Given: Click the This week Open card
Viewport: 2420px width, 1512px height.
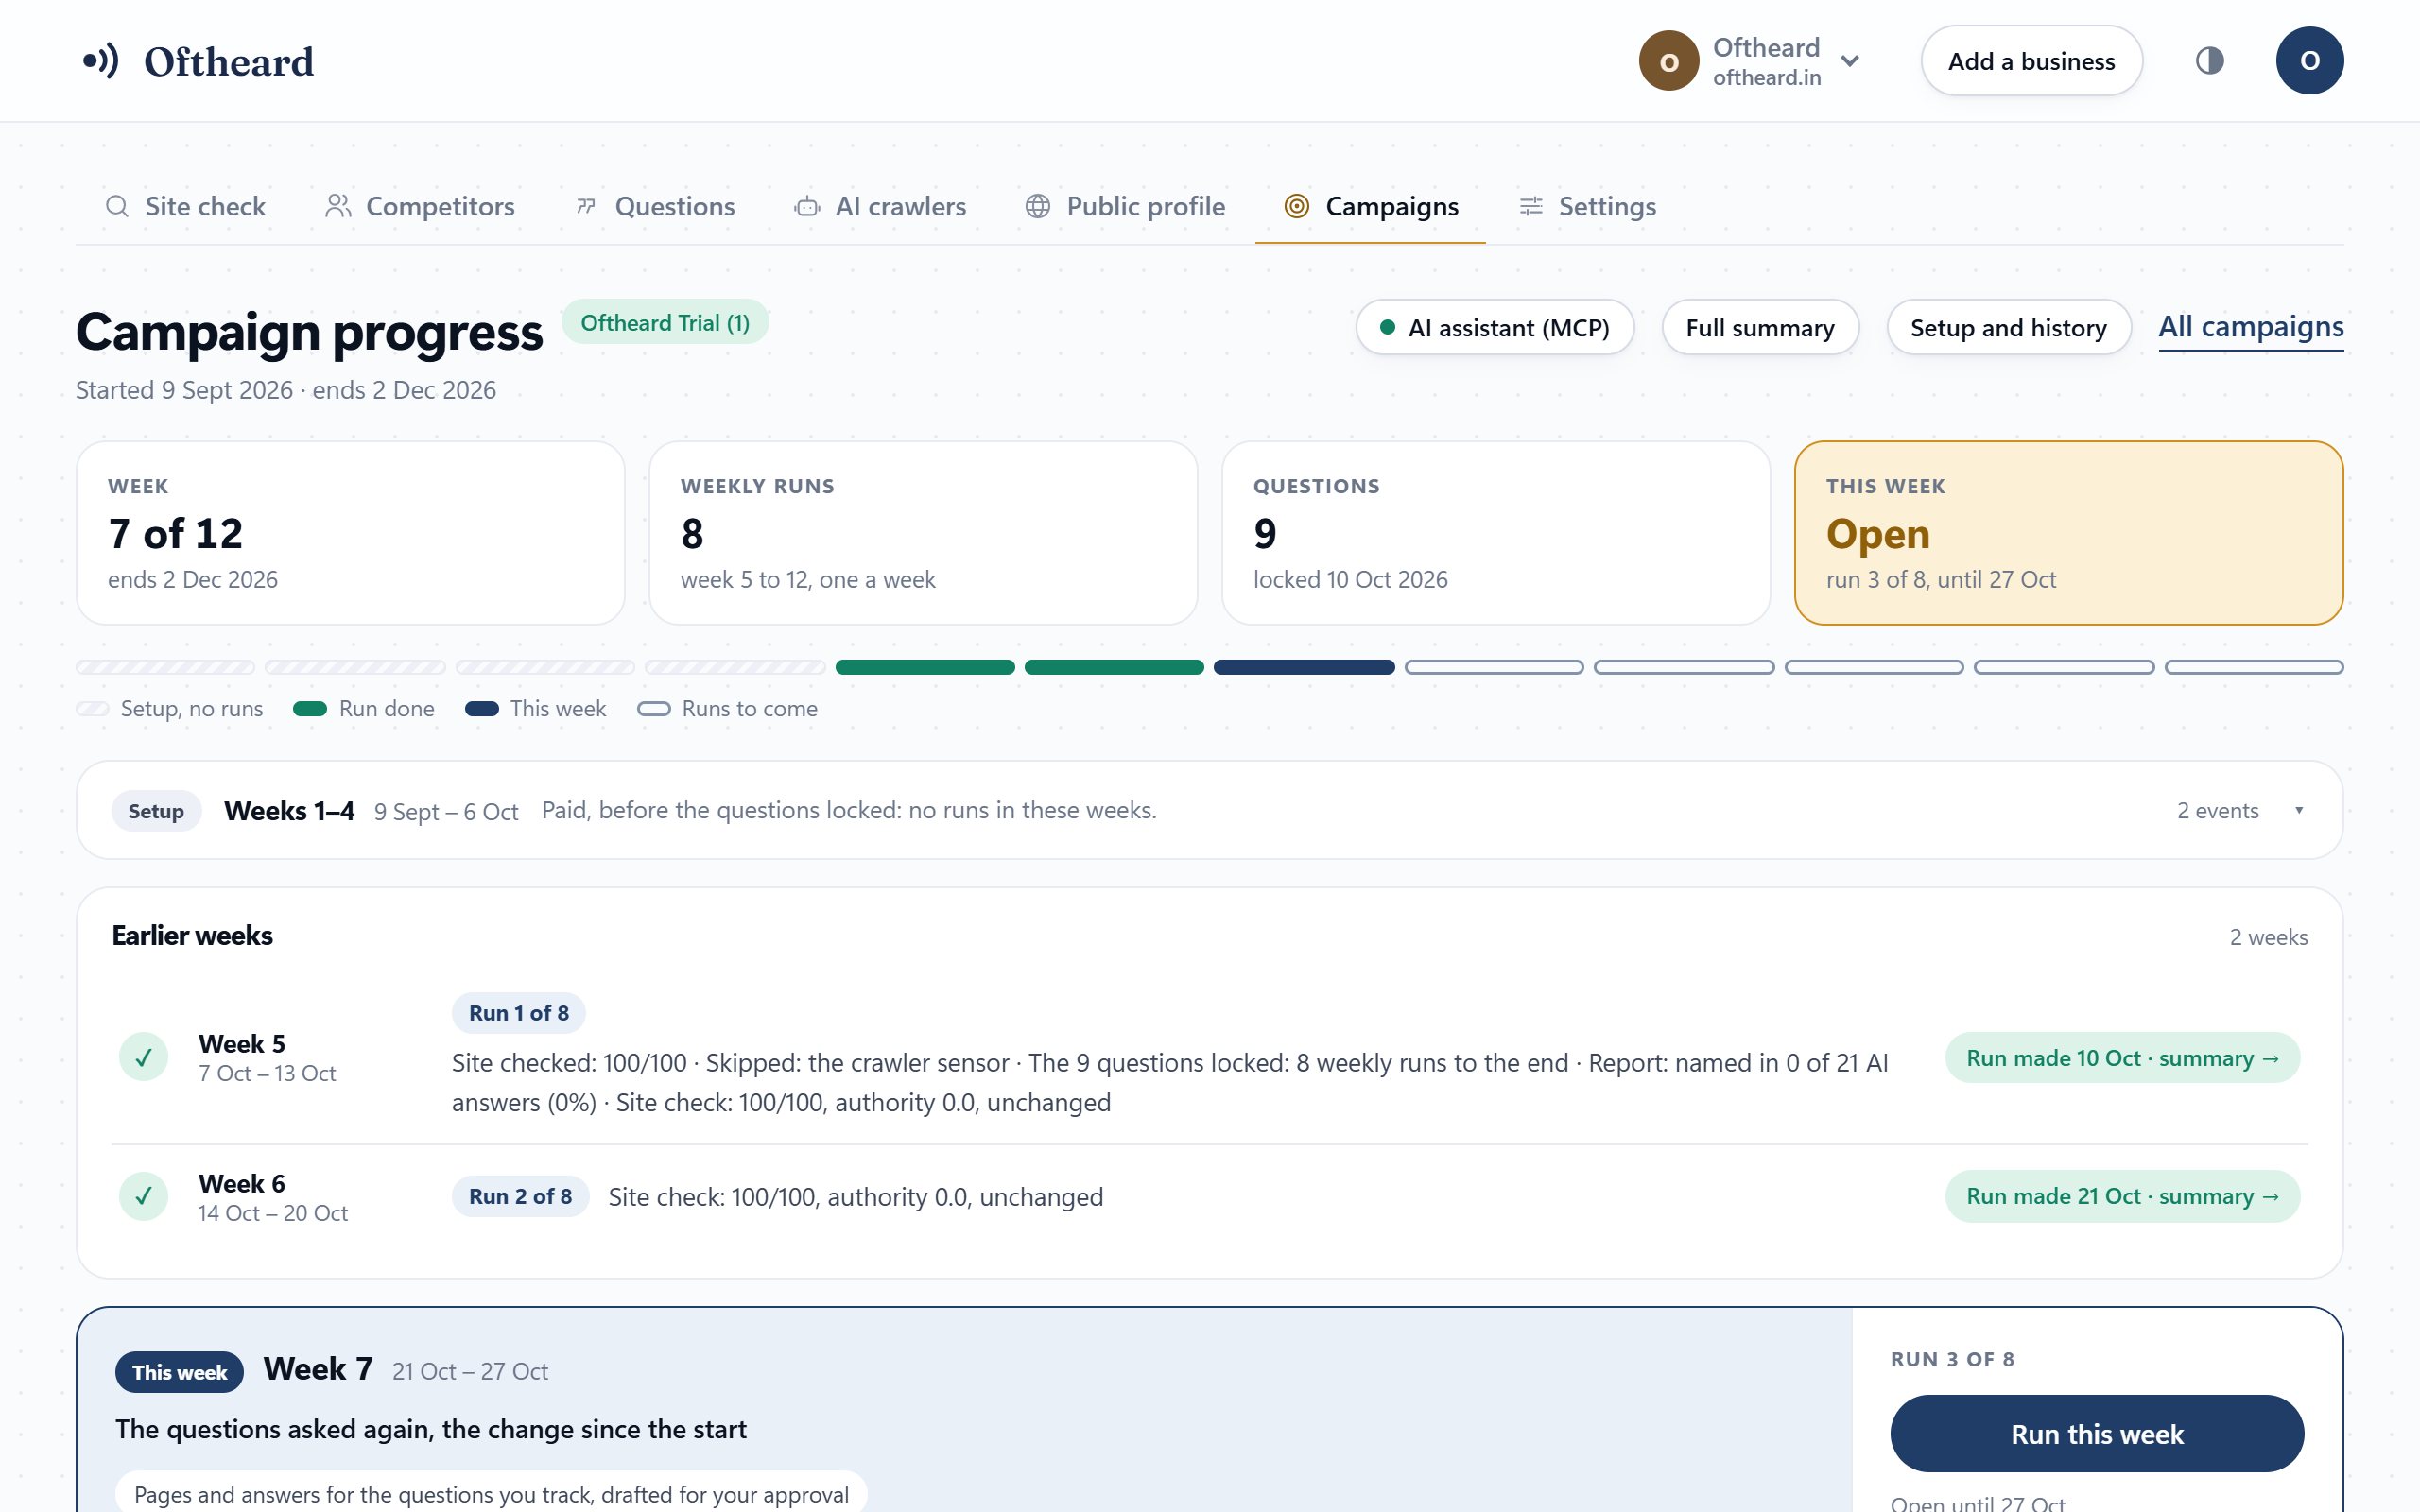Looking at the screenshot, I should [2069, 533].
